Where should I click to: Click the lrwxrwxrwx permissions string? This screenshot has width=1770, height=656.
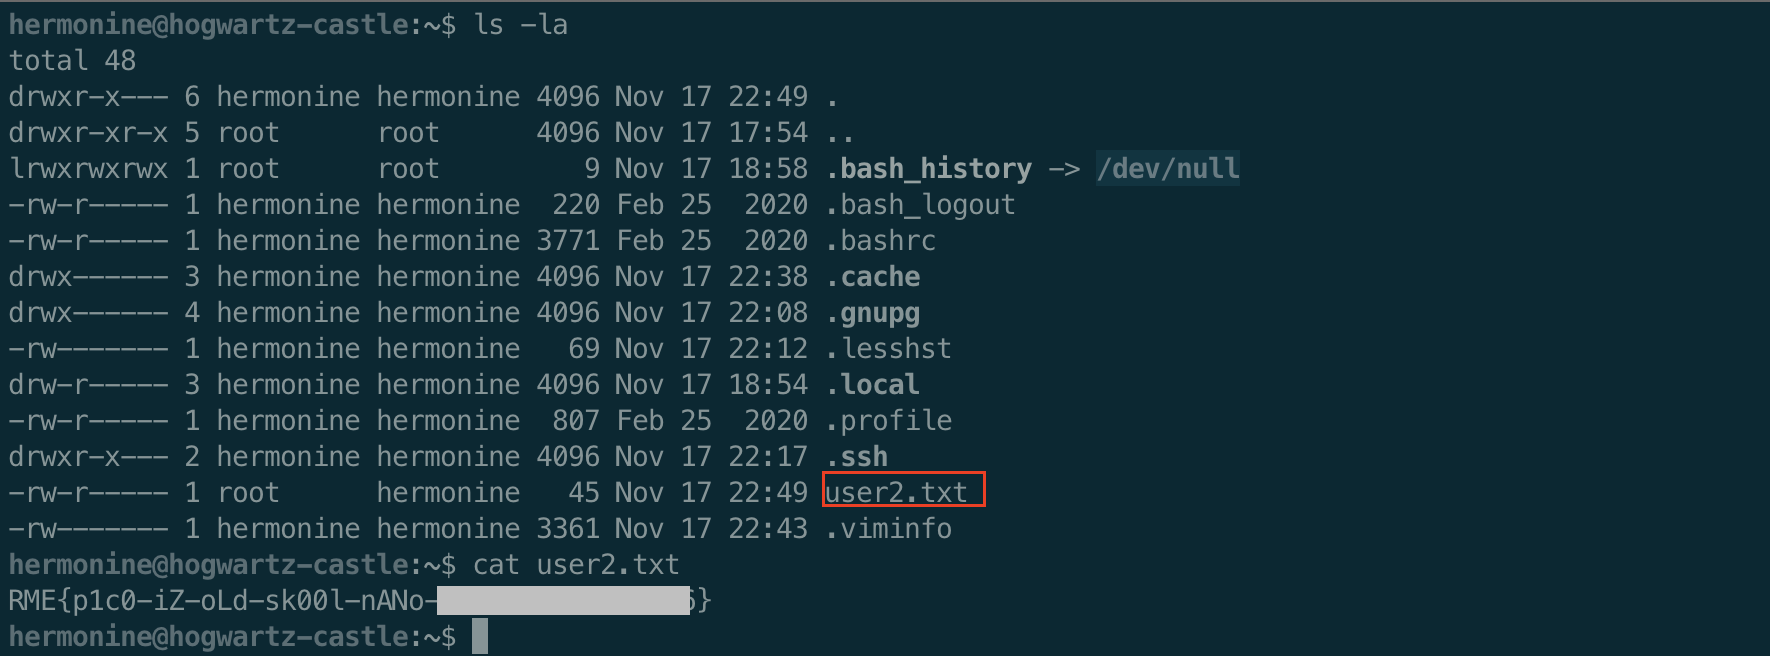[x=88, y=169]
